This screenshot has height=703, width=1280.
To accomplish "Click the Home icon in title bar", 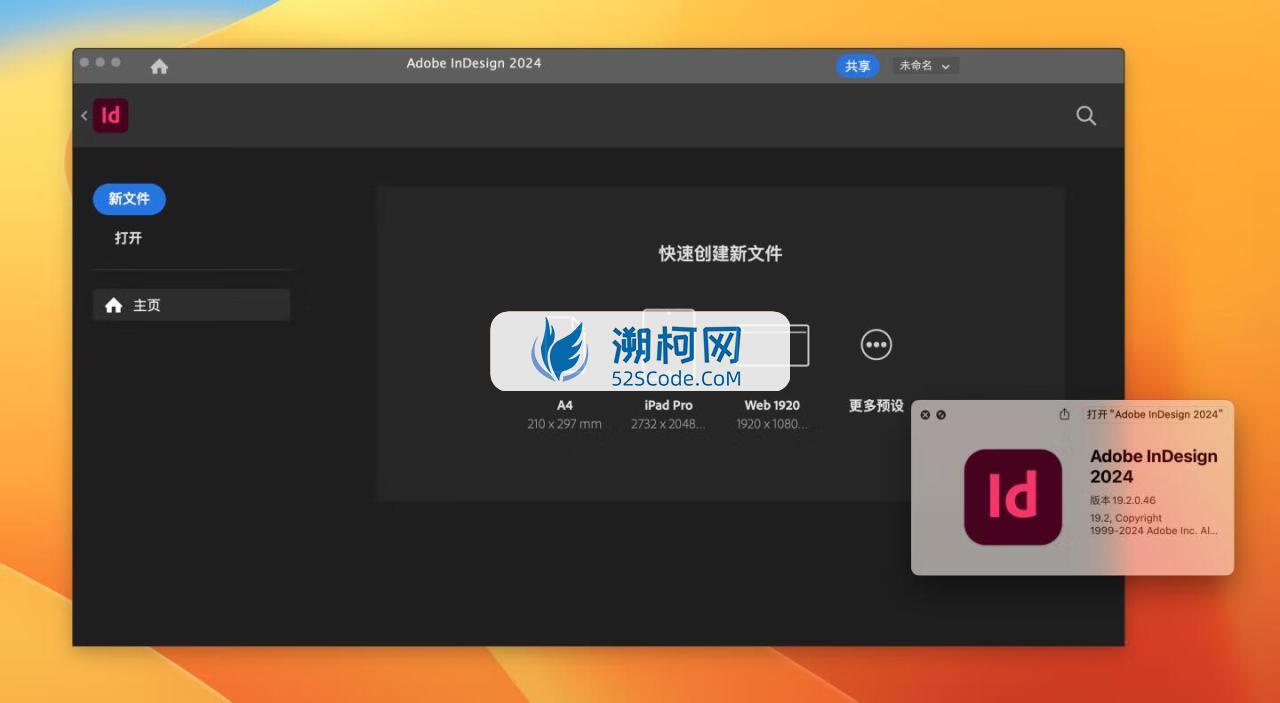I will pyautogui.click(x=159, y=66).
